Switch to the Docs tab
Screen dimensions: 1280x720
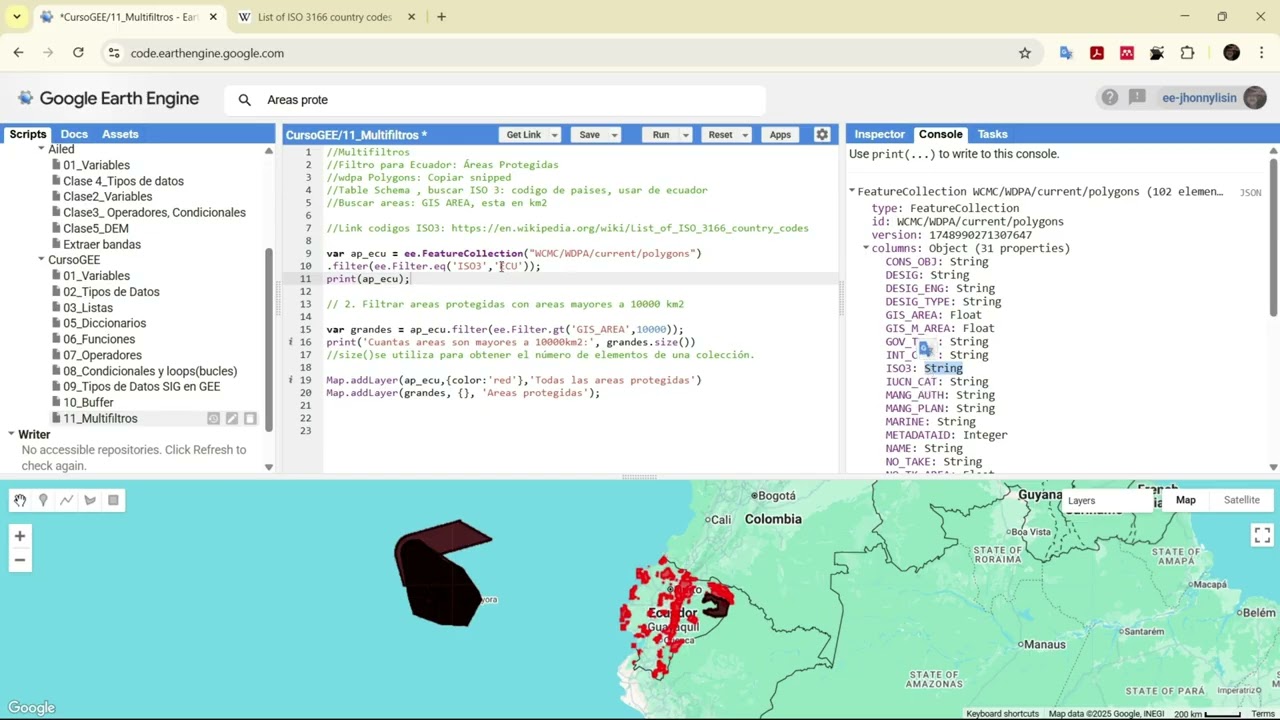74,134
